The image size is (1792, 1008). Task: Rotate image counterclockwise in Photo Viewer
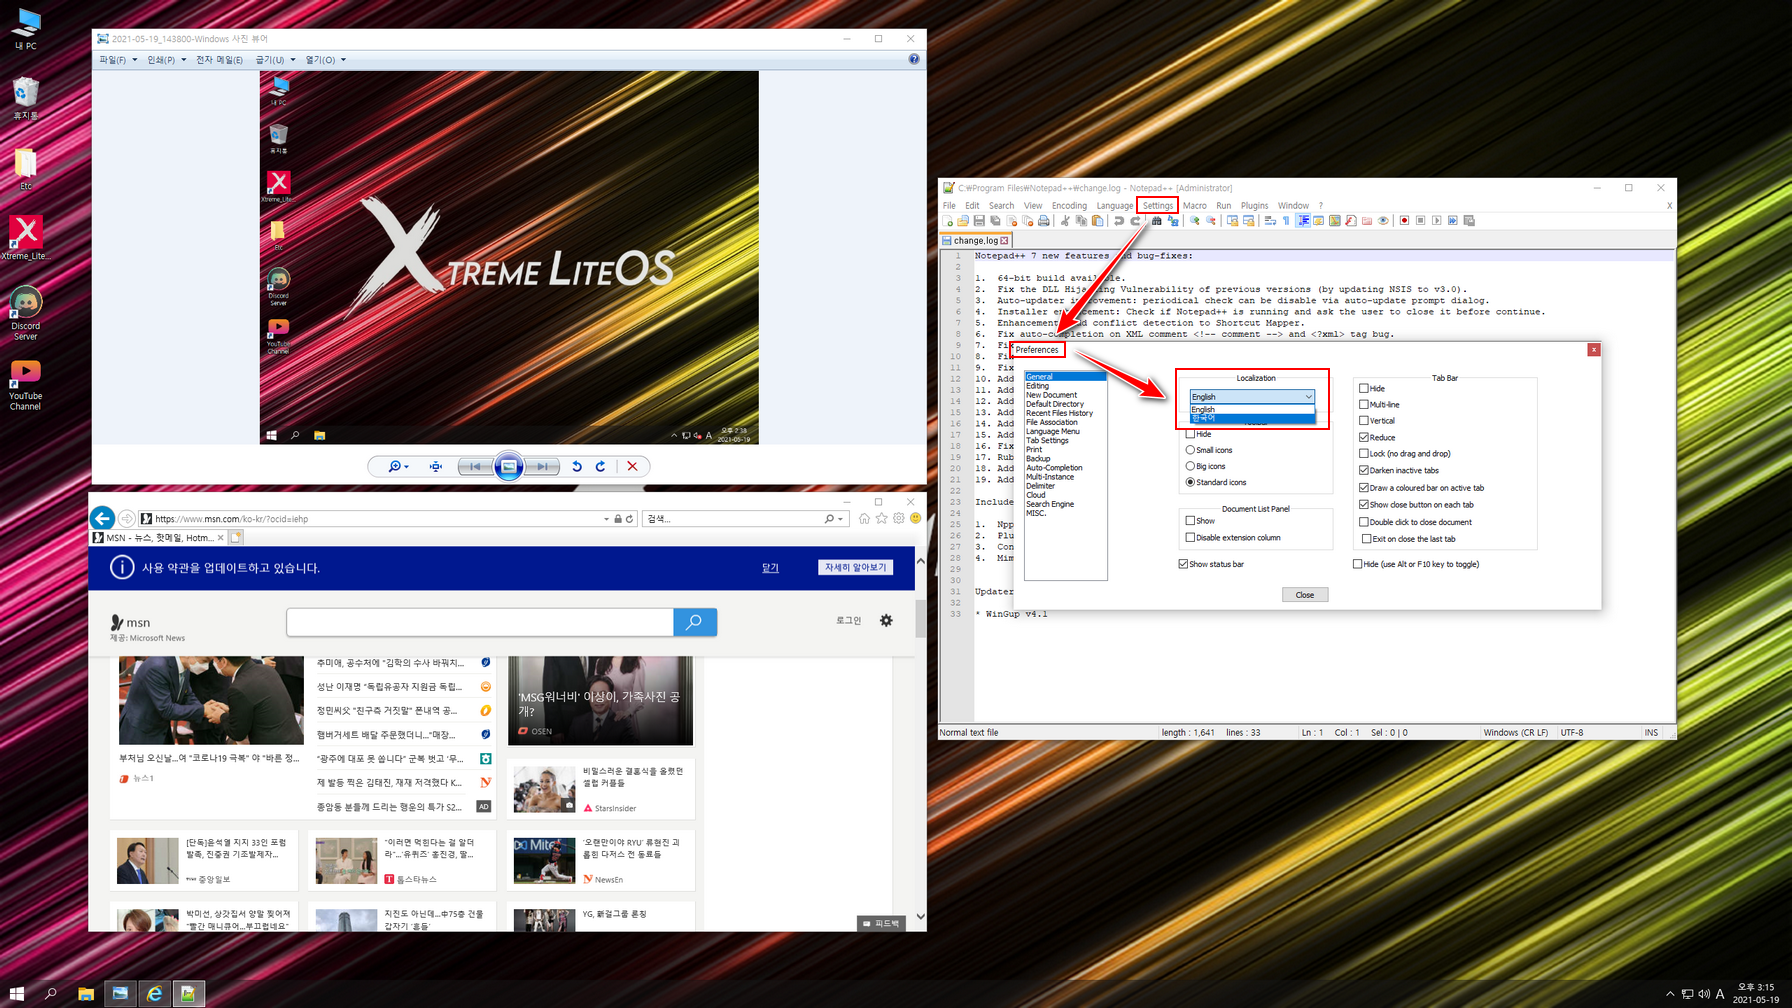click(577, 466)
